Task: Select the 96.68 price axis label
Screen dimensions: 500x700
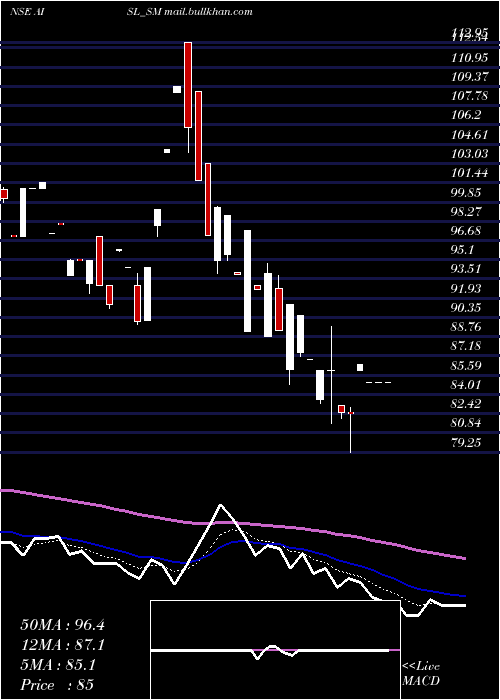Action: [x=467, y=231]
